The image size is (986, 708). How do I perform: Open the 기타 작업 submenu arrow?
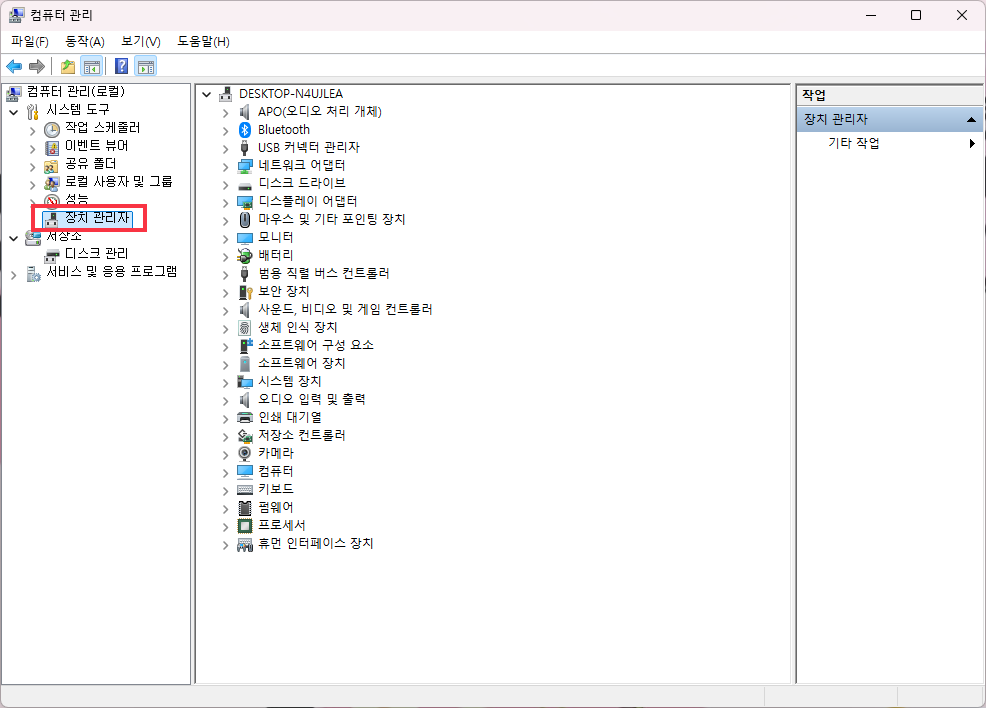[x=971, y=143]
